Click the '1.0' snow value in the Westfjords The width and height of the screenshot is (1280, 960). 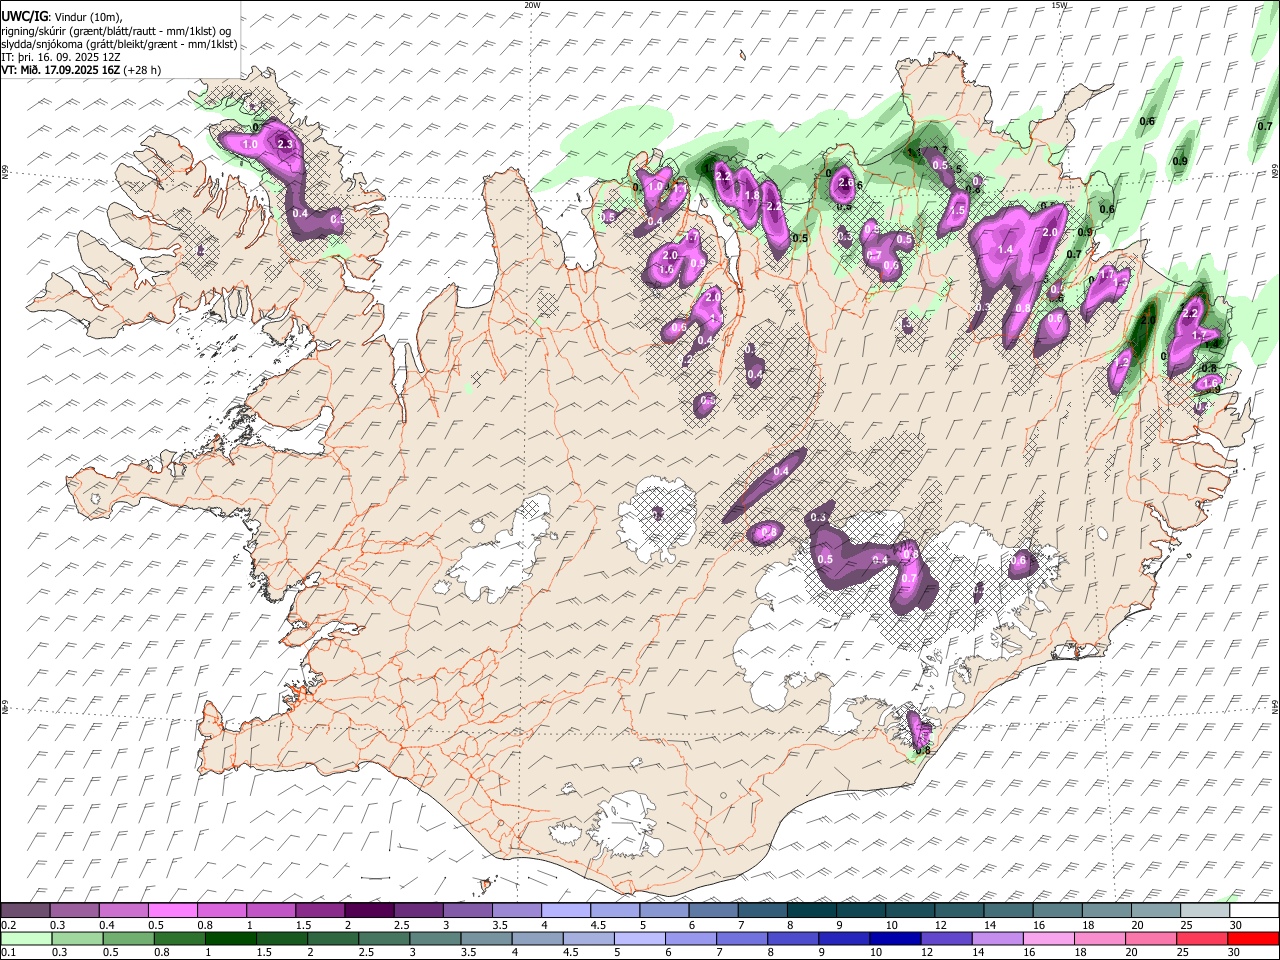point(250,145)
